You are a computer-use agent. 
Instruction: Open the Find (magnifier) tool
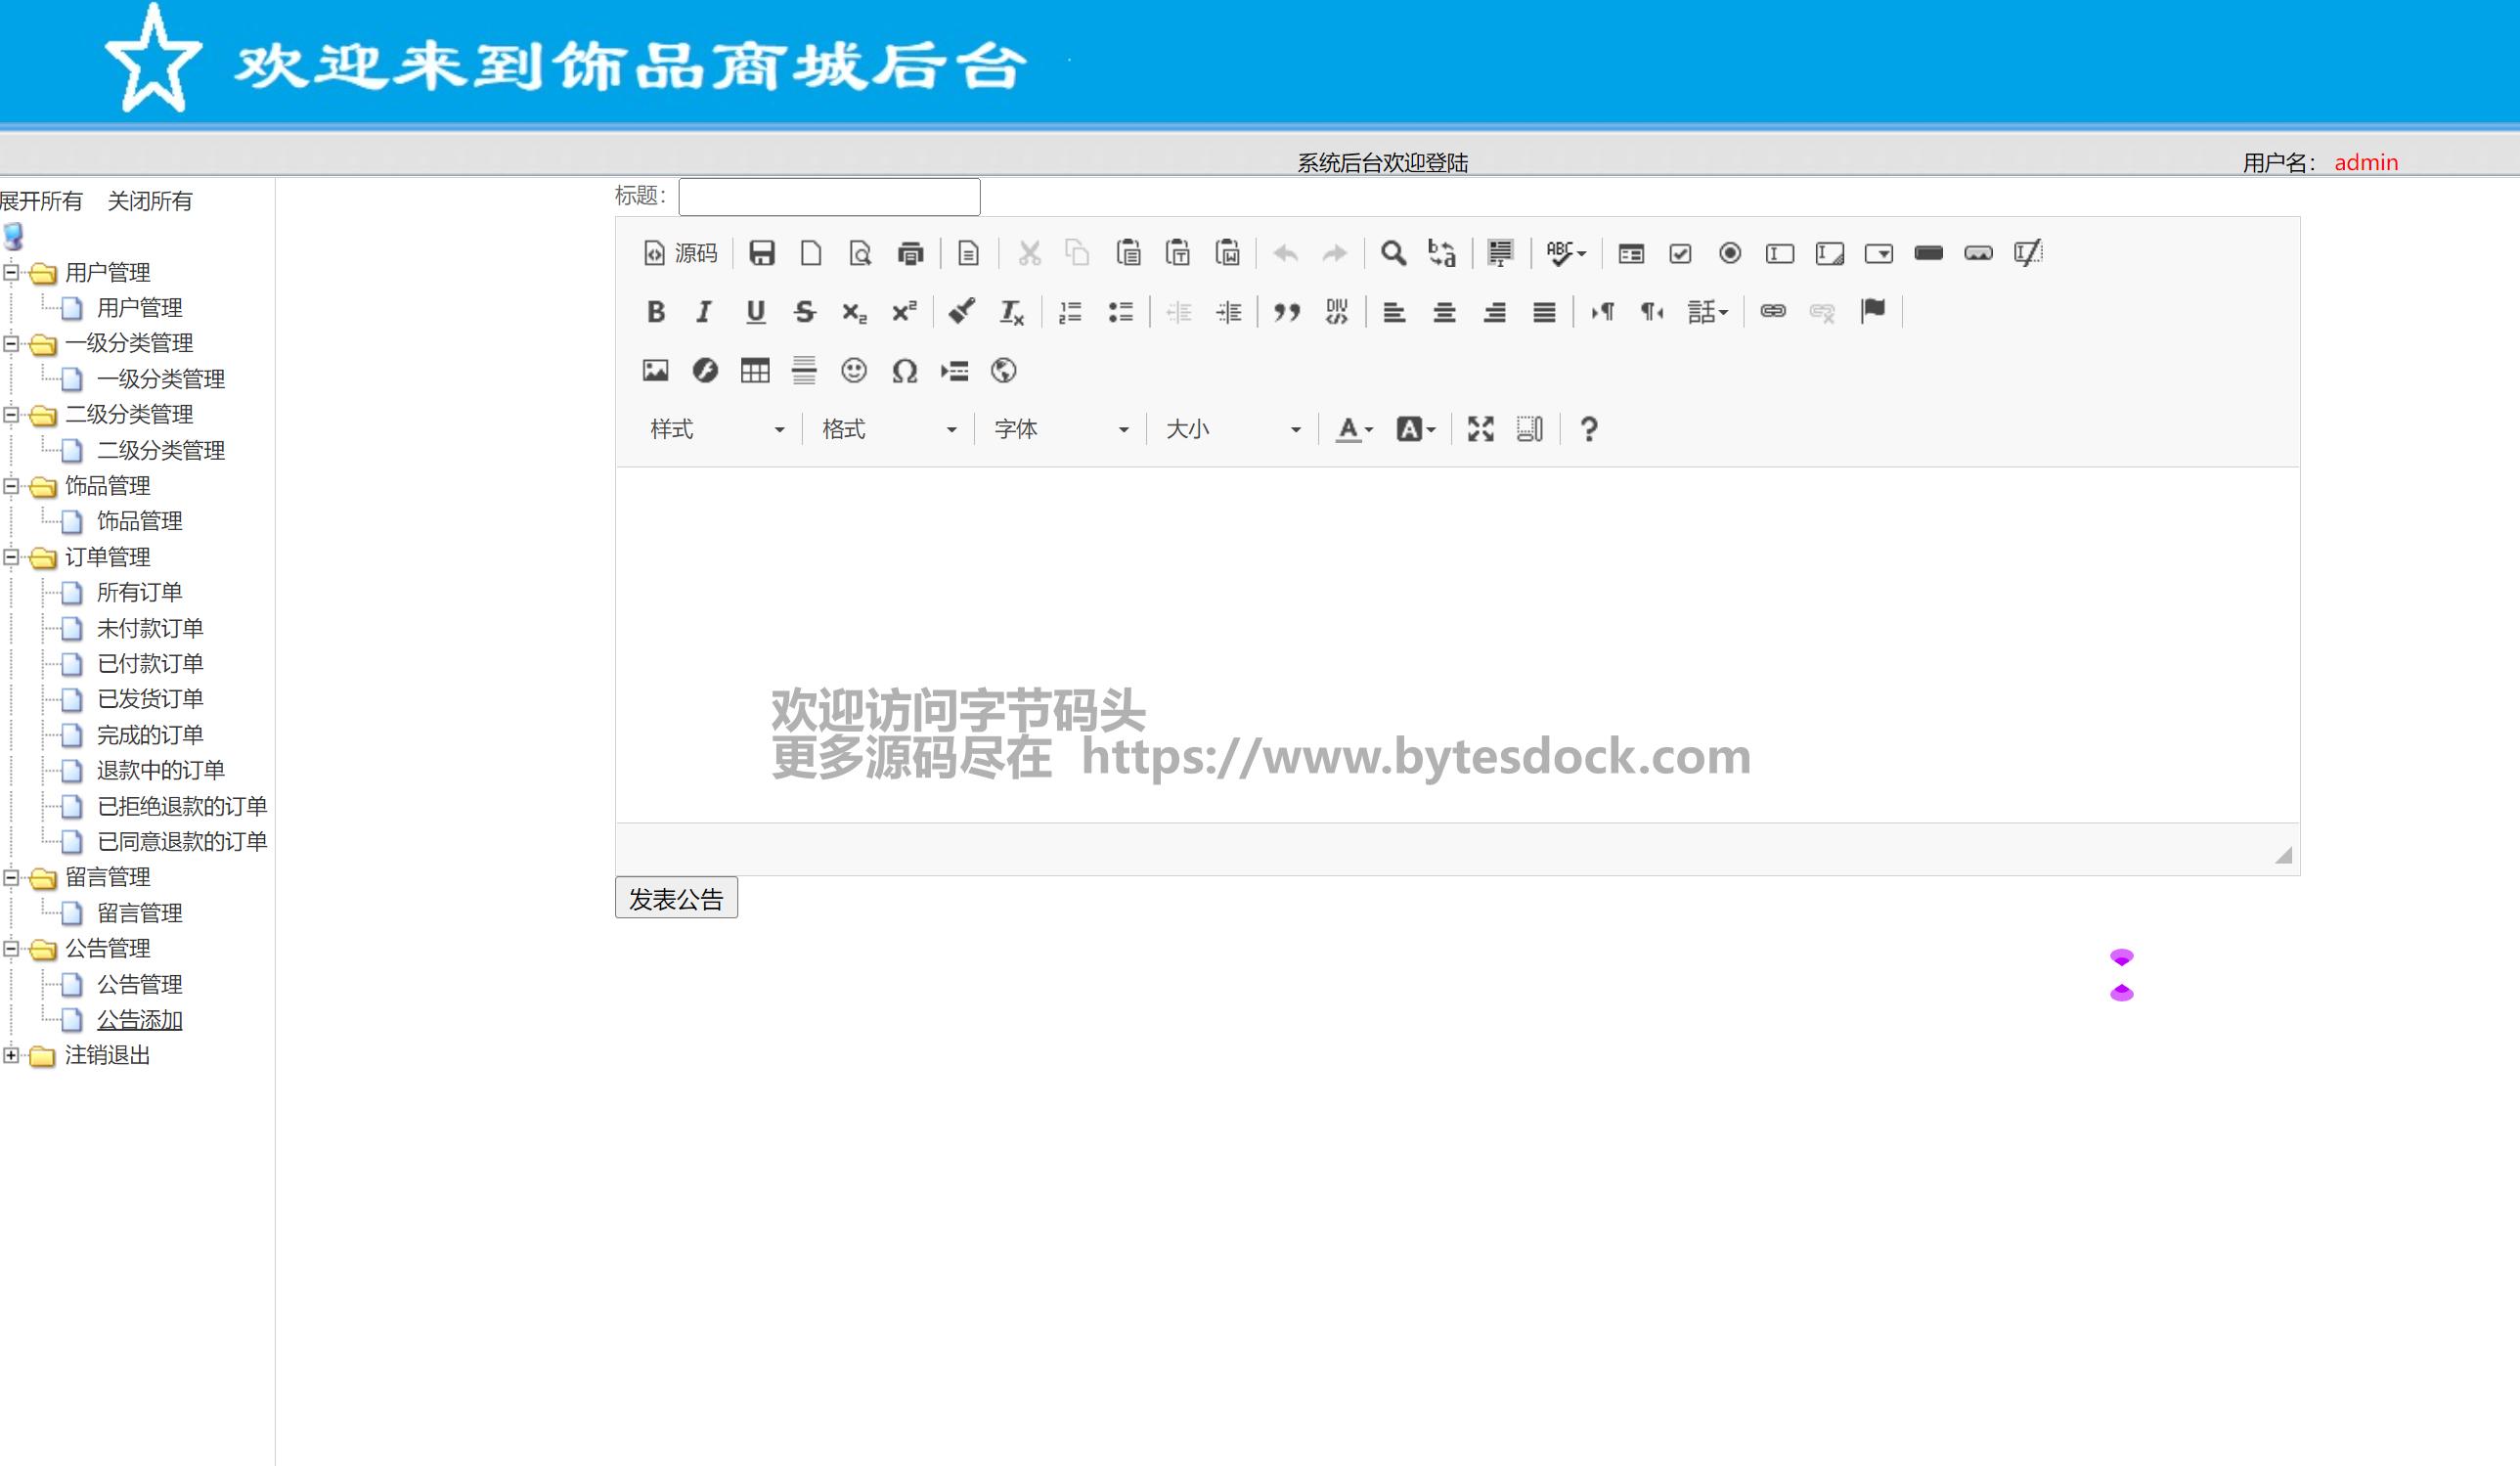[x=1392, y=253]
